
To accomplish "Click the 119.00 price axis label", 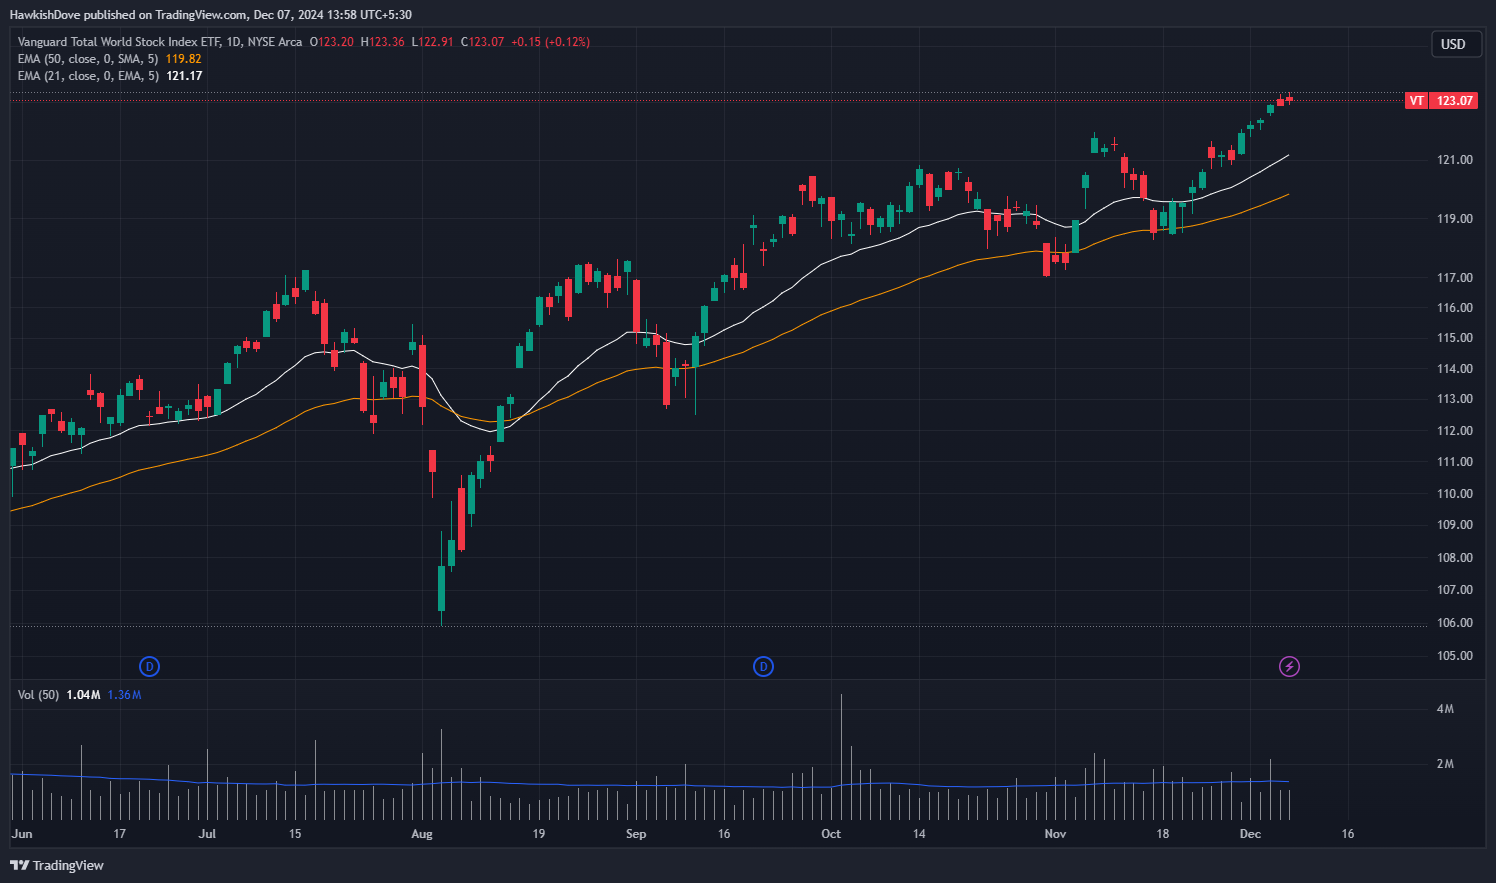I will (1455, 219).
